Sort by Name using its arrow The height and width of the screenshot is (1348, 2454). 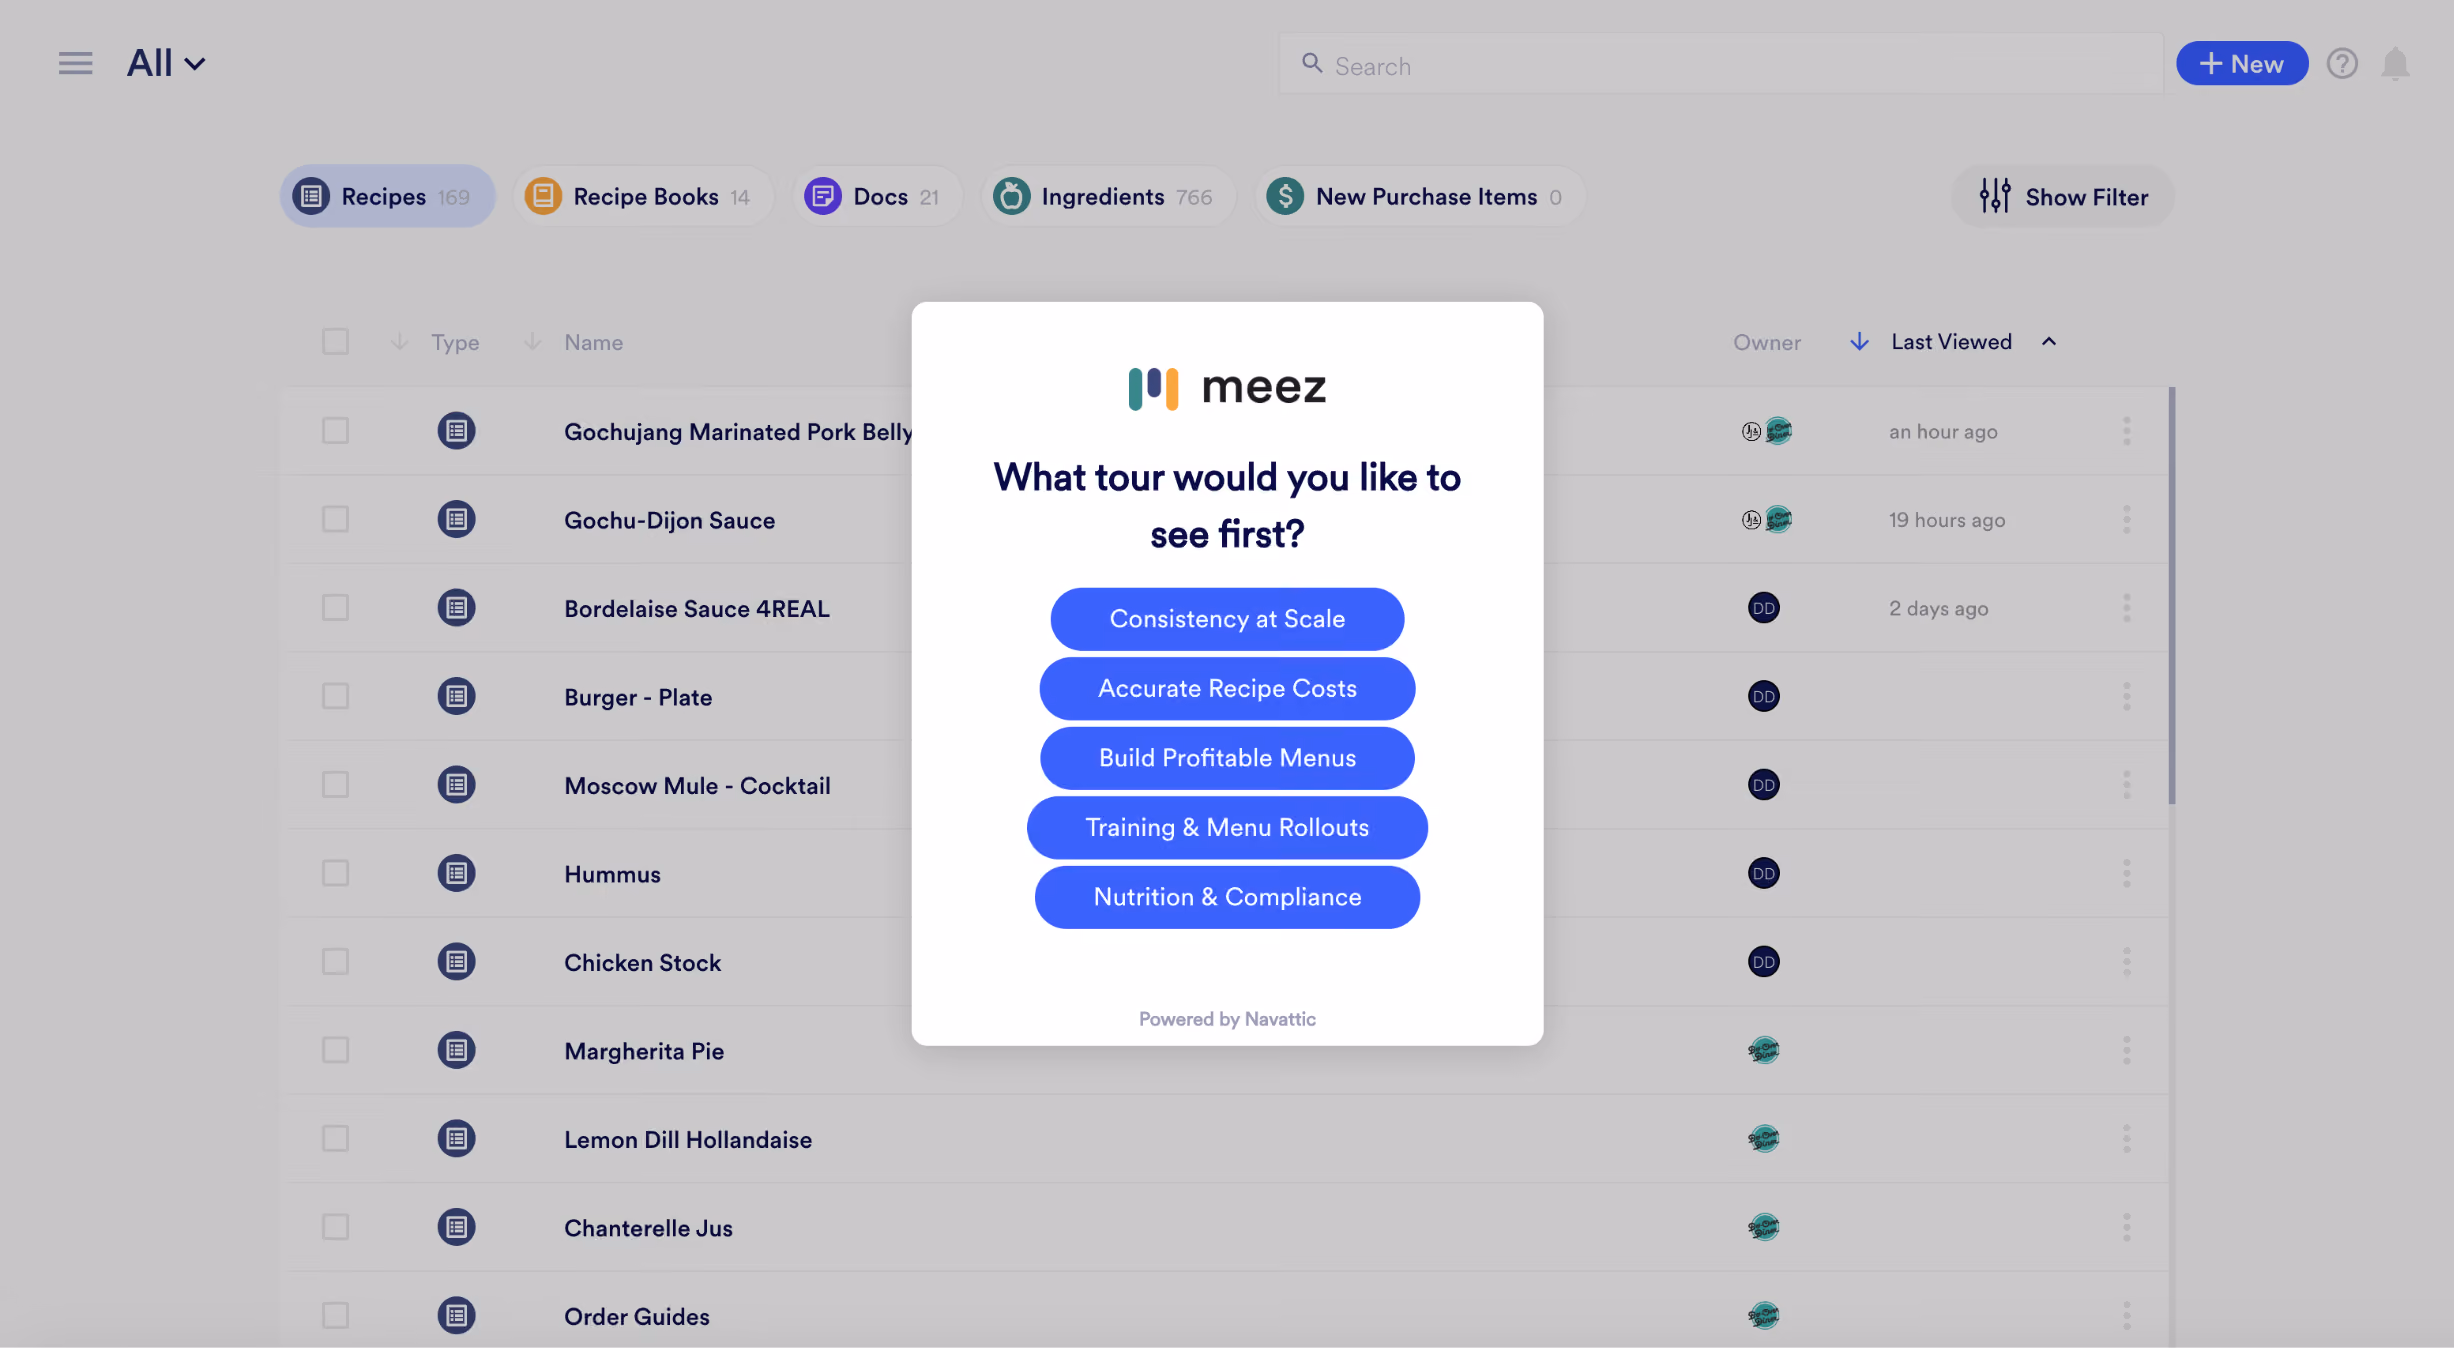[x=533, y=342]
